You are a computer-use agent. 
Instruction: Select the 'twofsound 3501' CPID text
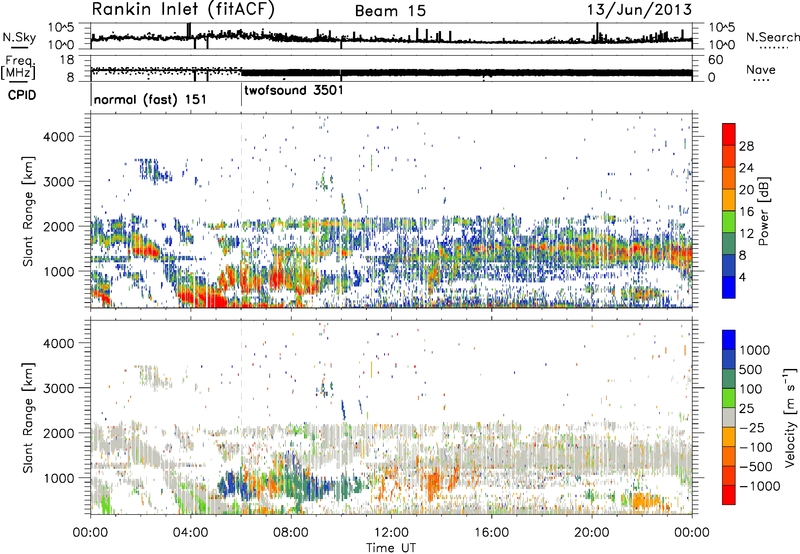pos(294,90)
